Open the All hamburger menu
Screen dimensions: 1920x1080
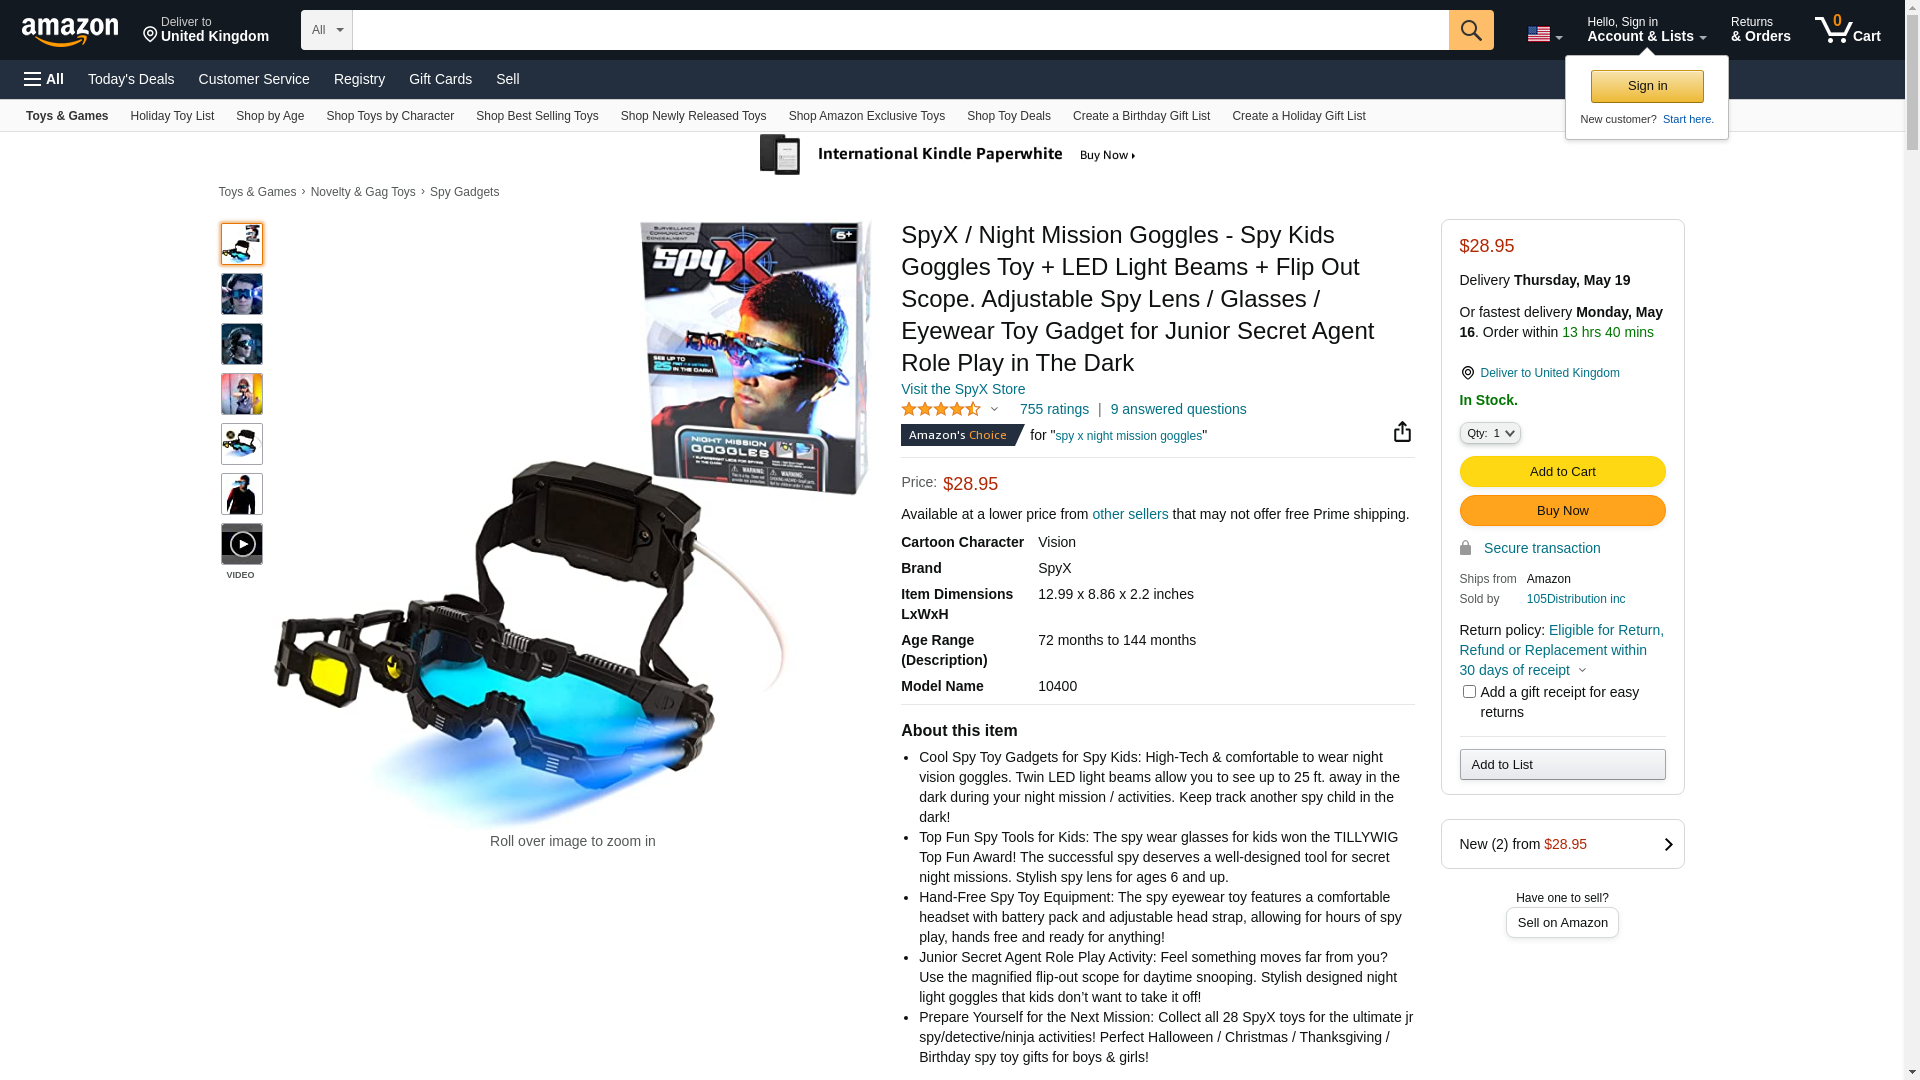44,79
